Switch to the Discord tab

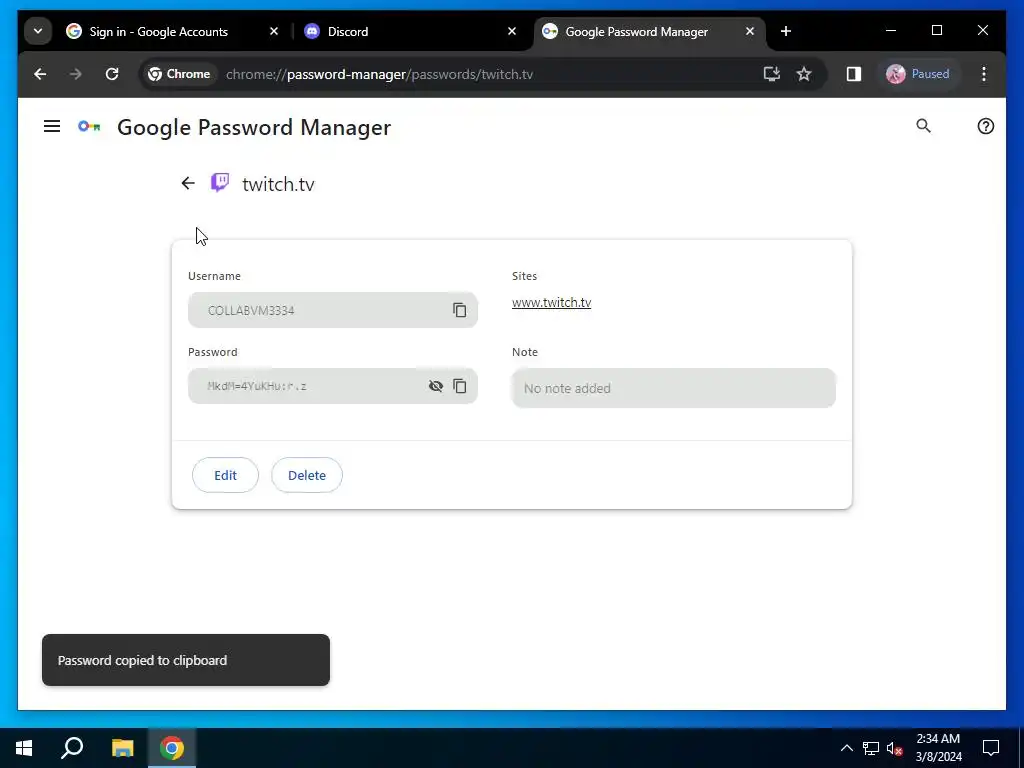[347, 31]
